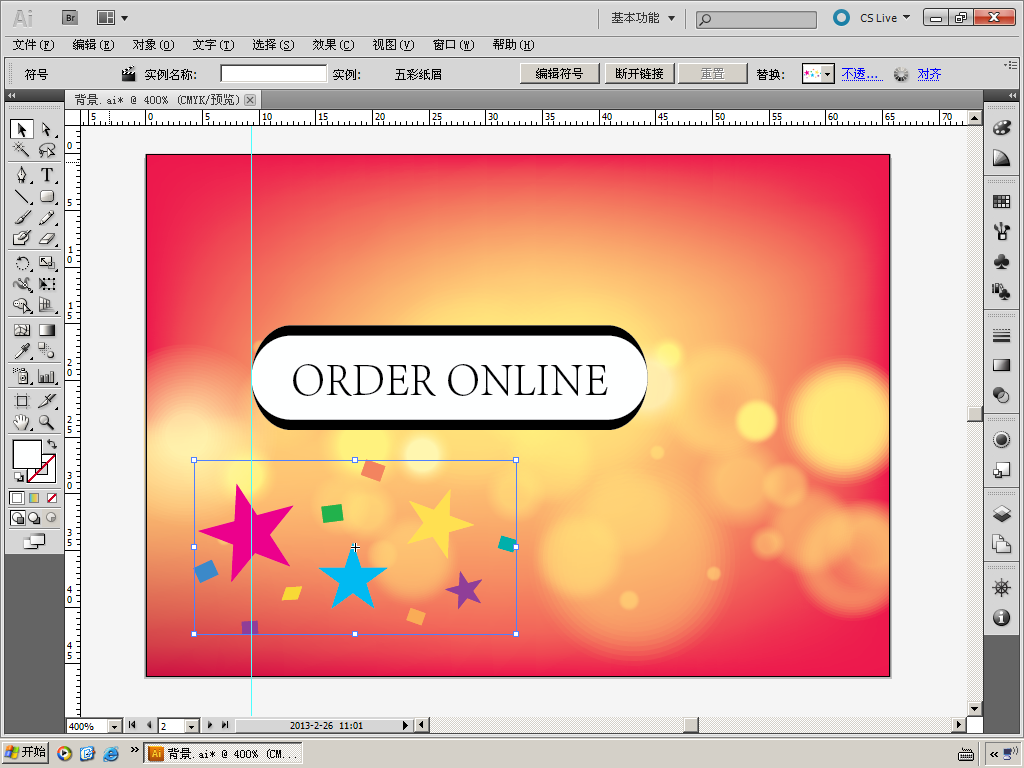The image size is (1024, 768).
Task: Select the Slice tool
Action: coord(46,400)
